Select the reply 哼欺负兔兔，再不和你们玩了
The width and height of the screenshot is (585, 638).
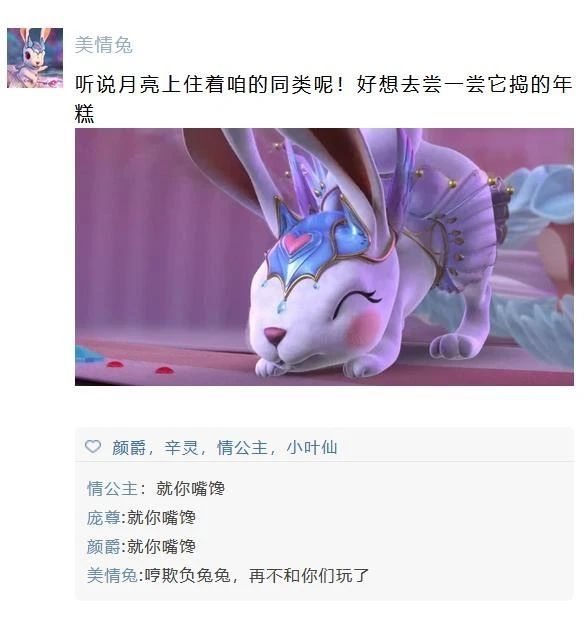tap(257, 576)
